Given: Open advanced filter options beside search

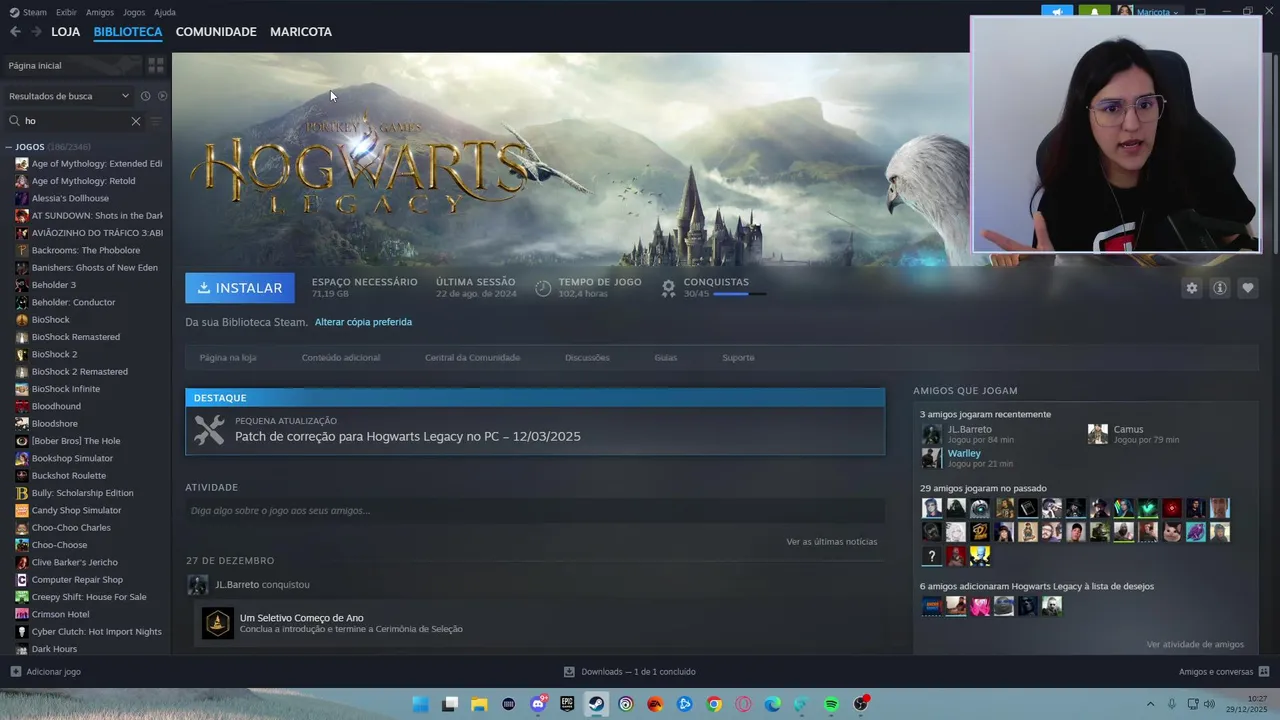Looking at the screenshot, I should 155,121.
